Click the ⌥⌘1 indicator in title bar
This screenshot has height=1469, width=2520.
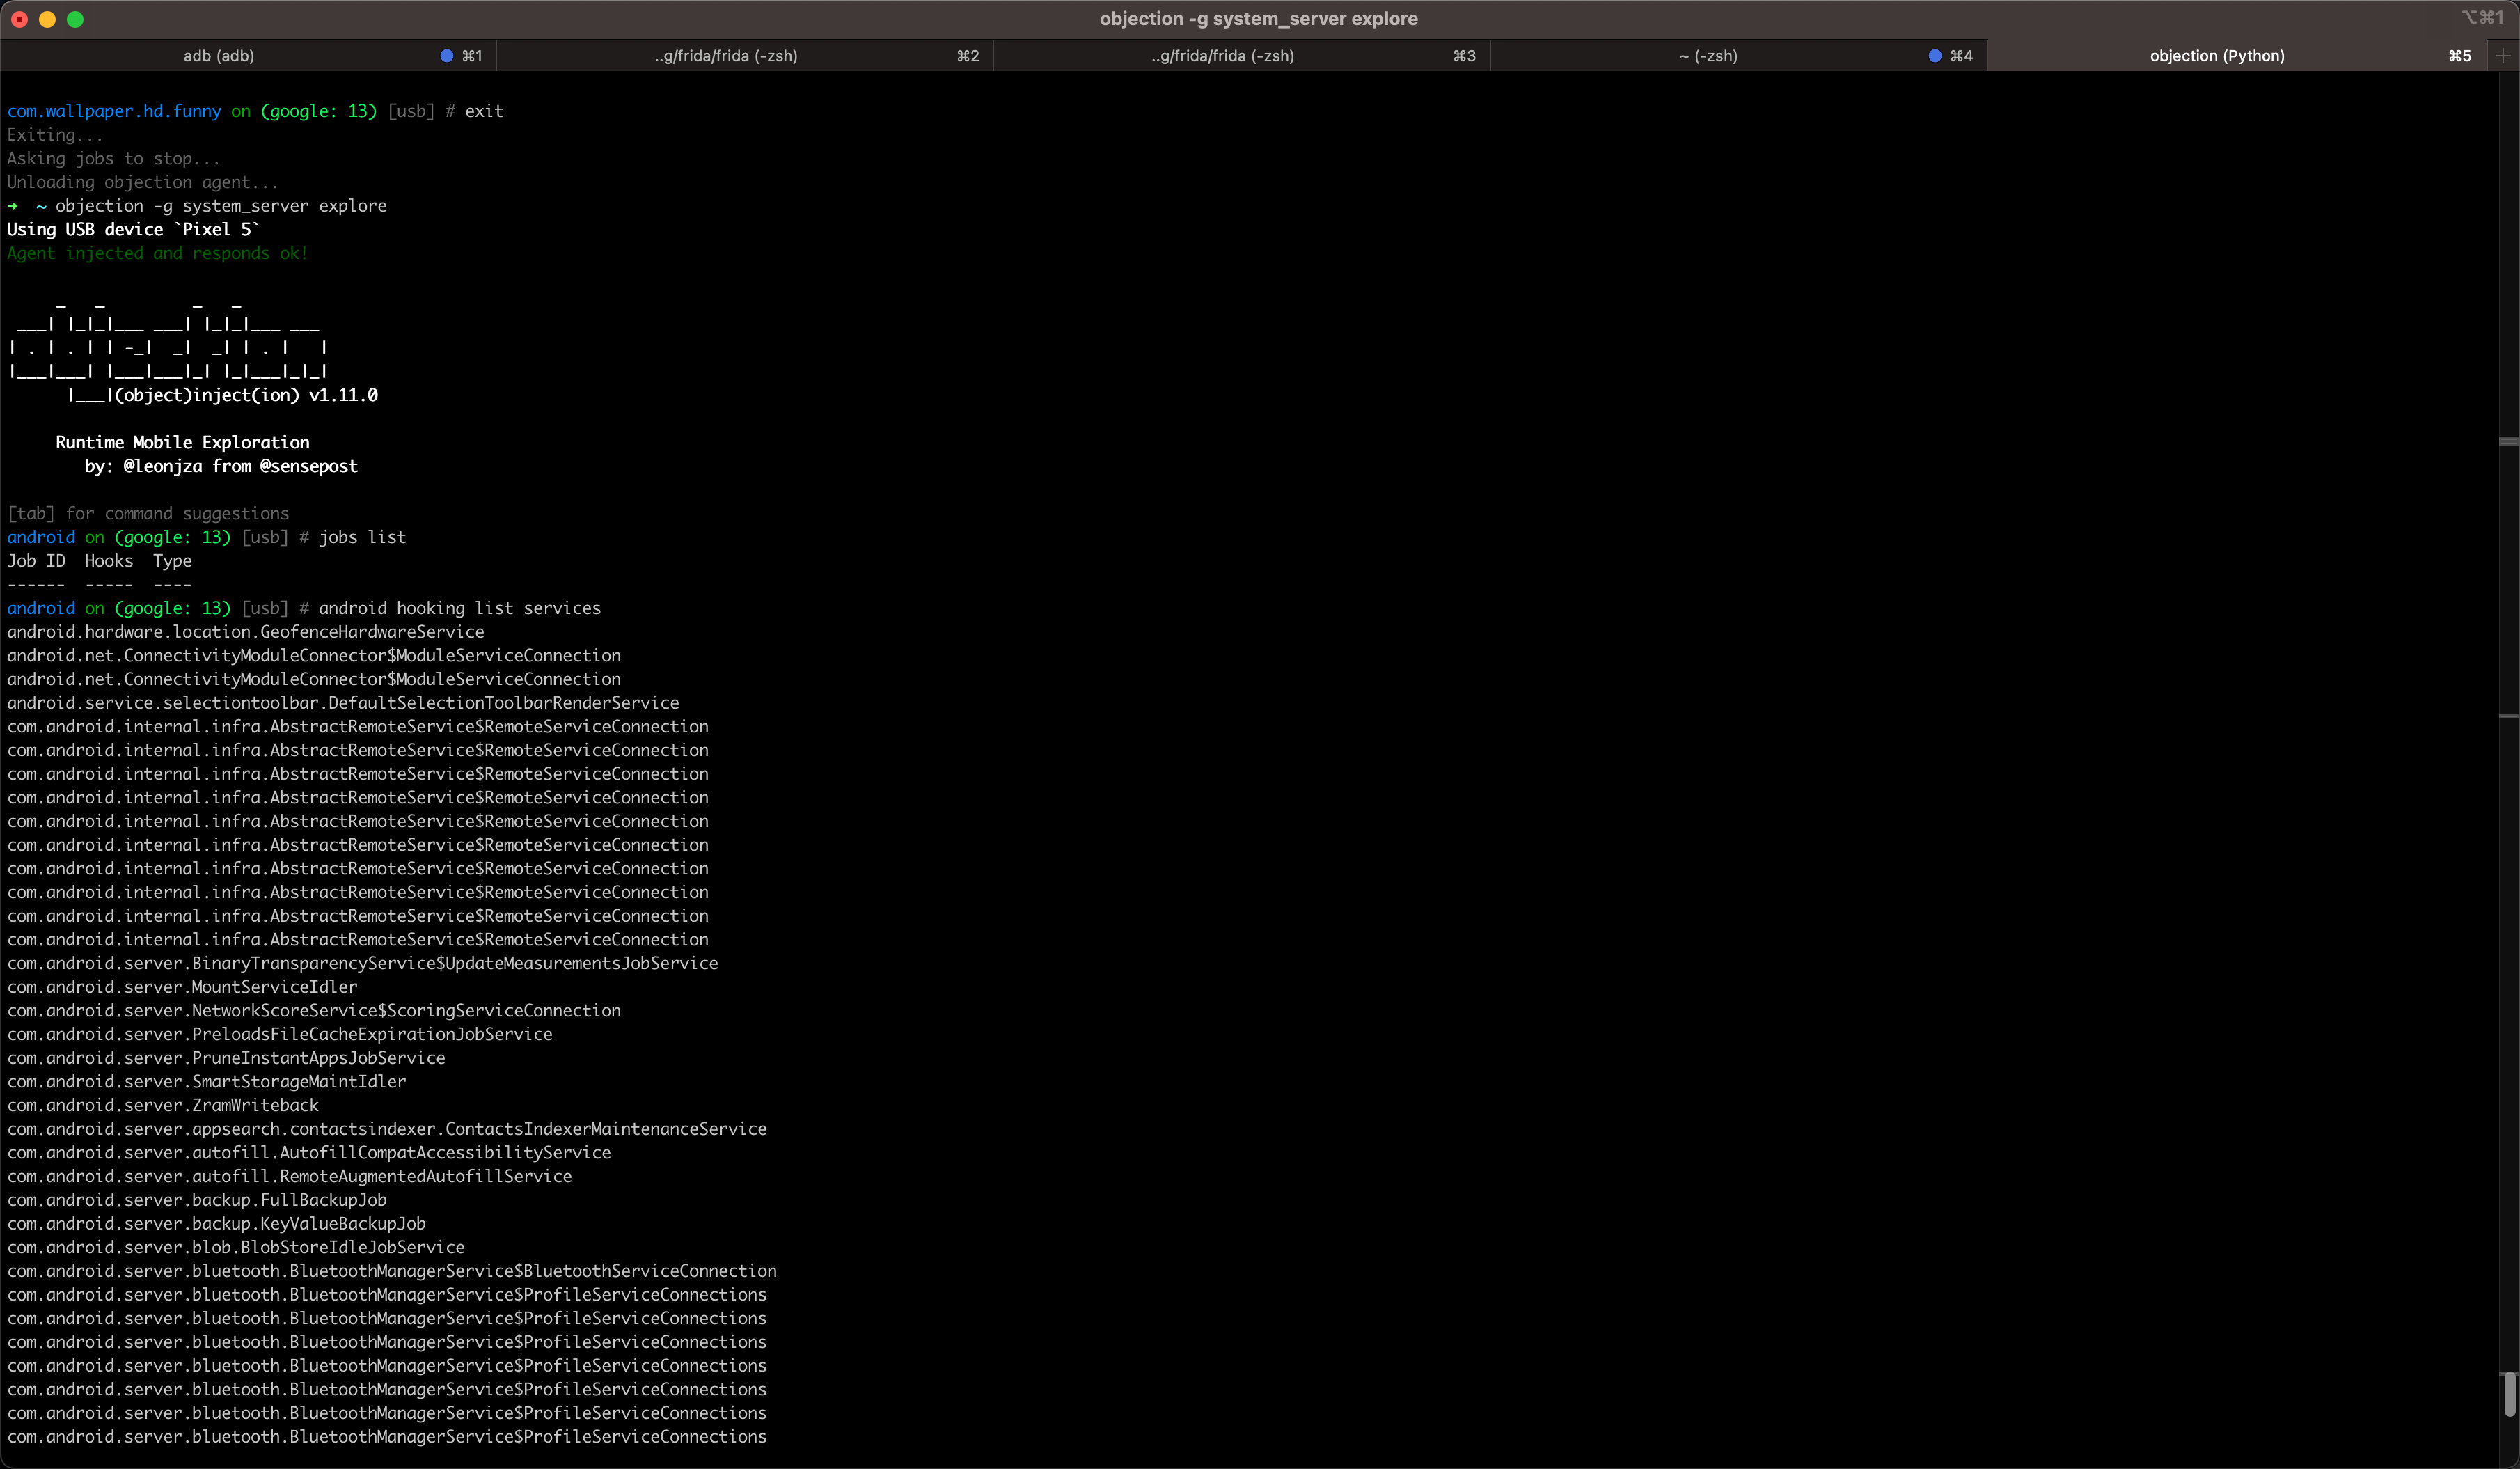tap(2482, 17)
